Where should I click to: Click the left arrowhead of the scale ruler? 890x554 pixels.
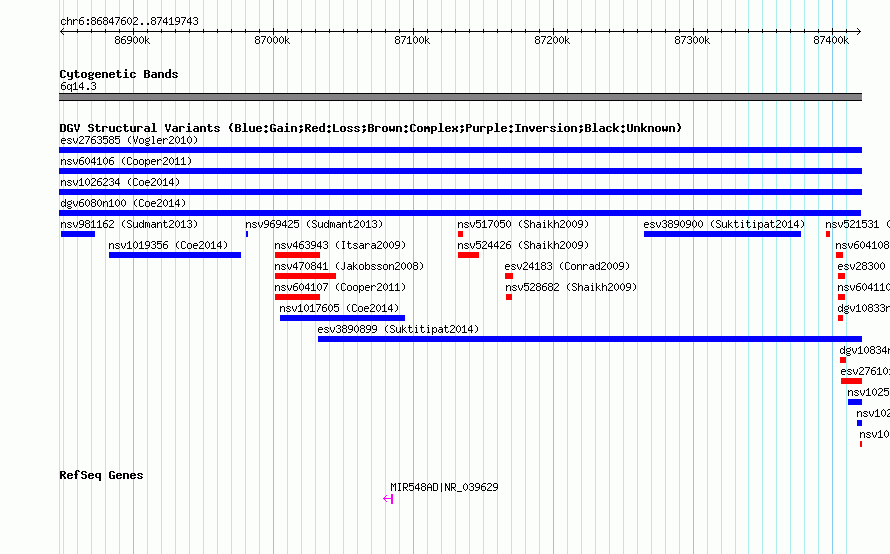click(x=62, y=32)
